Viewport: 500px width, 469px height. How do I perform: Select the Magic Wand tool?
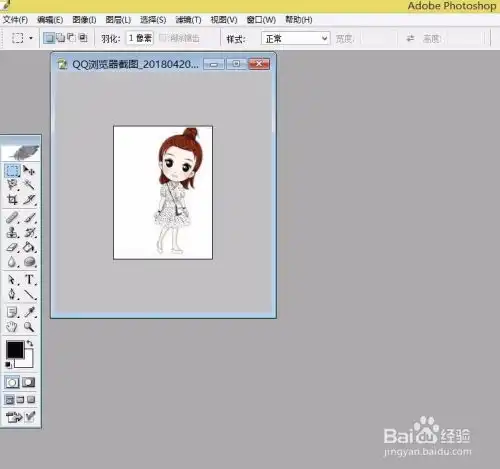click(29, 185)
